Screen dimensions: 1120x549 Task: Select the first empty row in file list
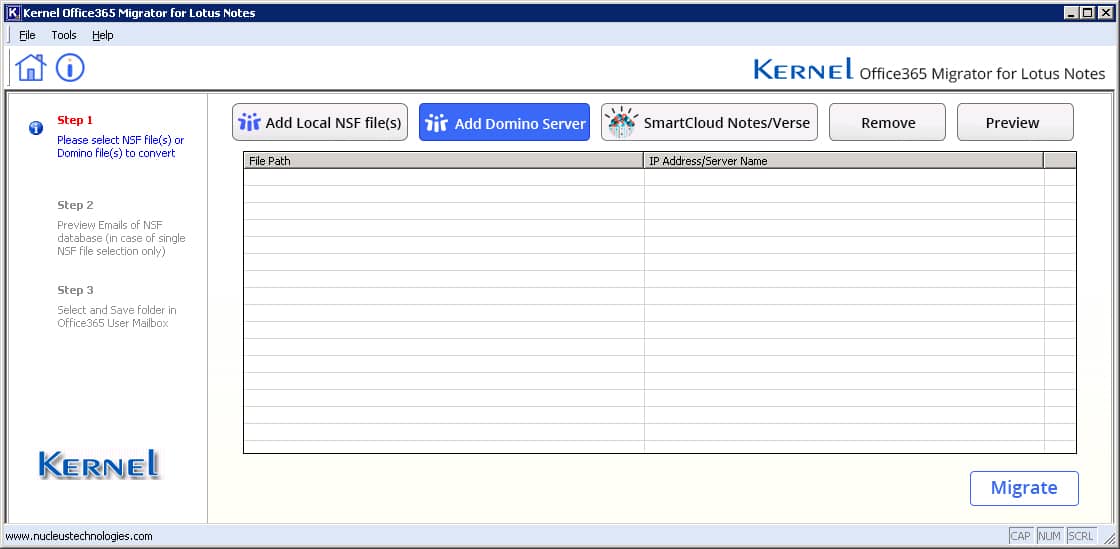coord(443,177)
